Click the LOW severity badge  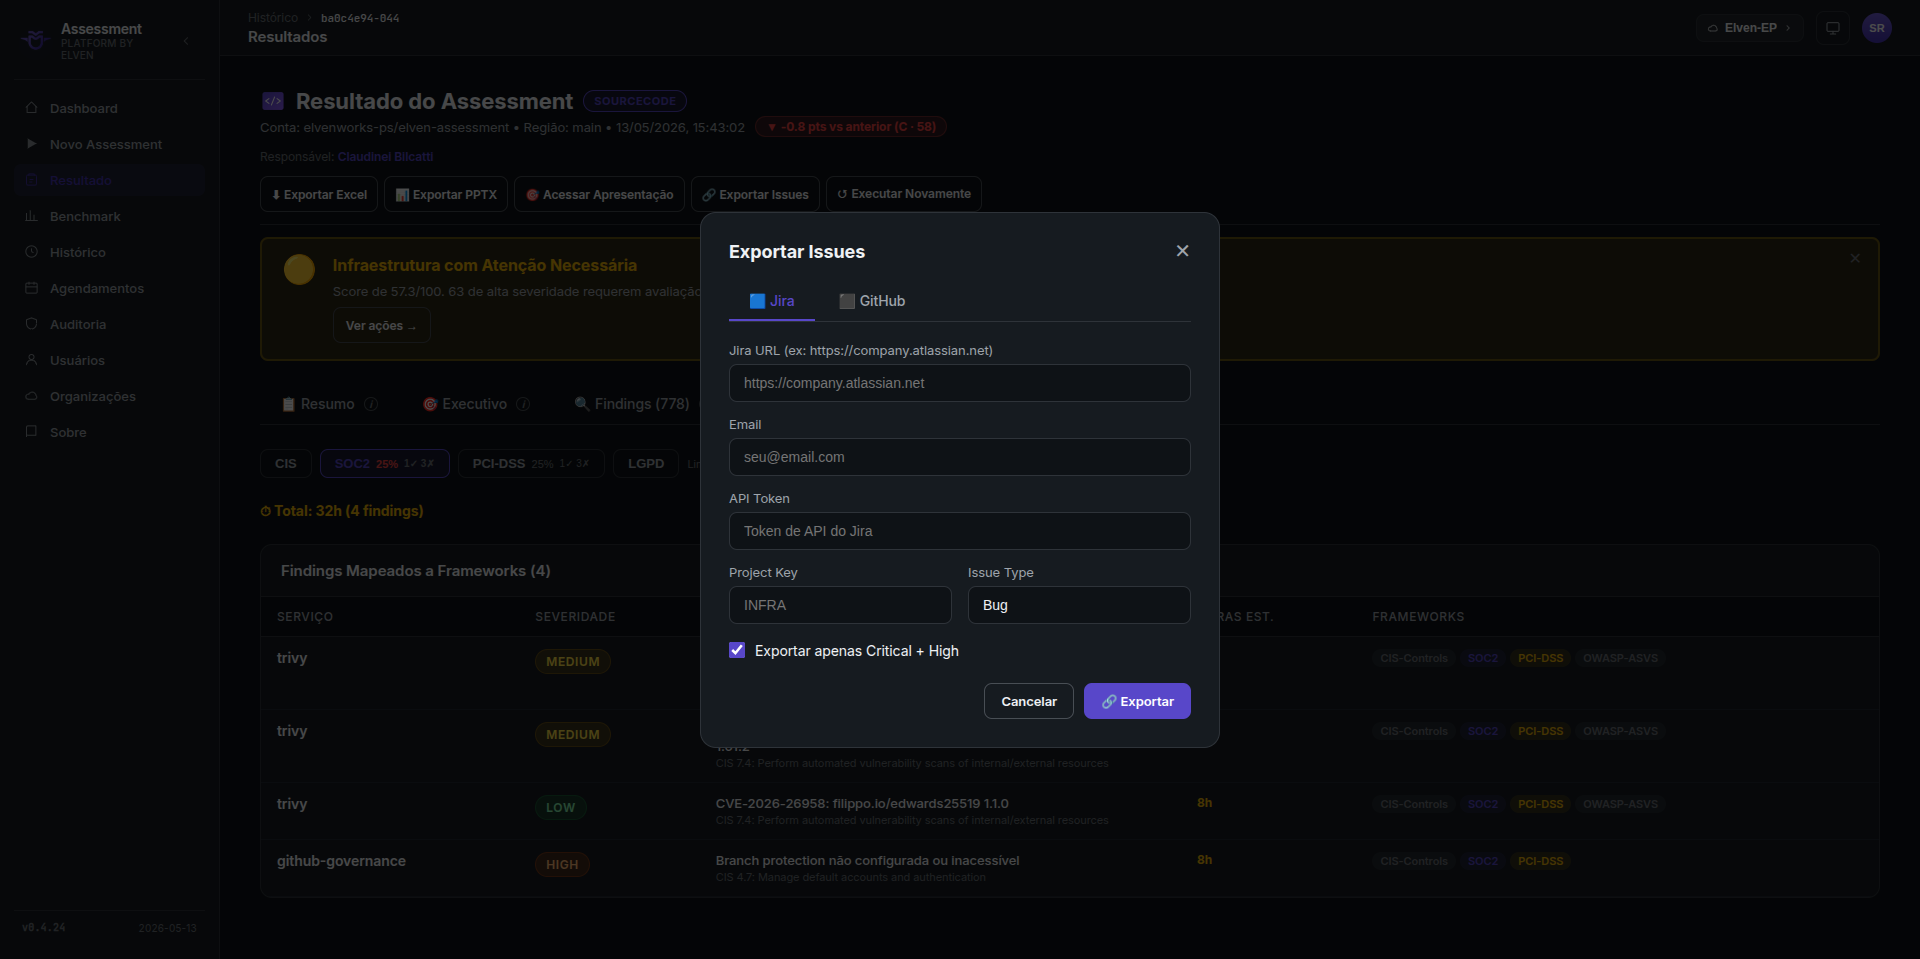coord(560,808)
